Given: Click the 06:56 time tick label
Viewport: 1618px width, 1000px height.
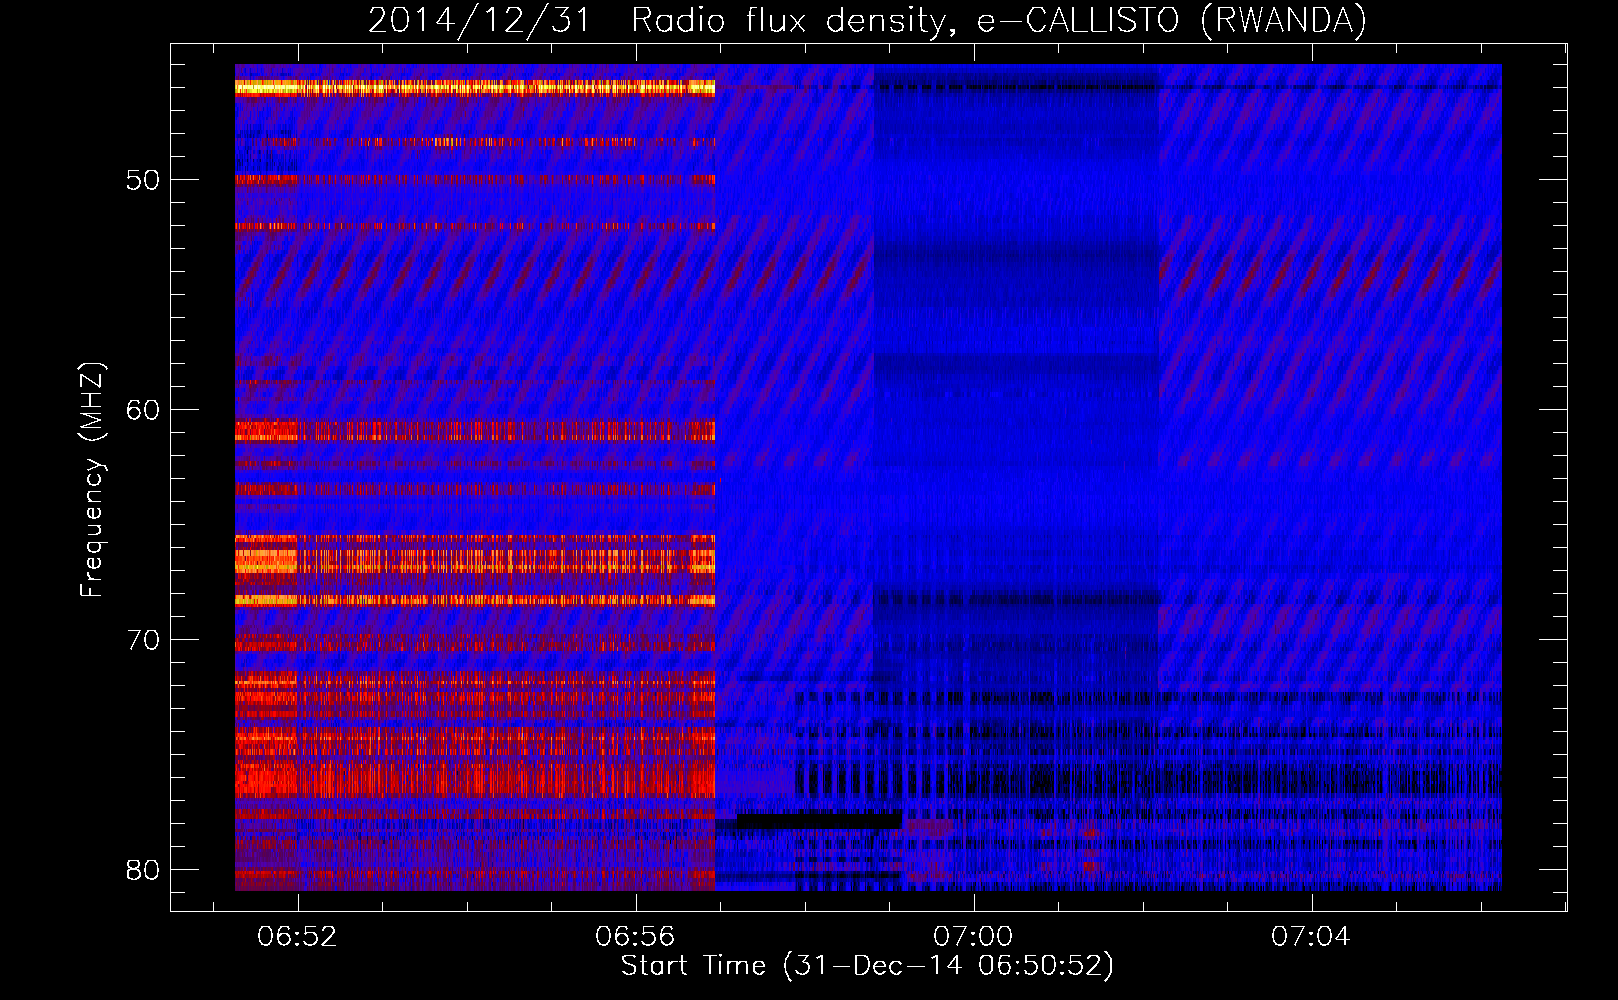Looking at the screenshot, I should [635, 937].
